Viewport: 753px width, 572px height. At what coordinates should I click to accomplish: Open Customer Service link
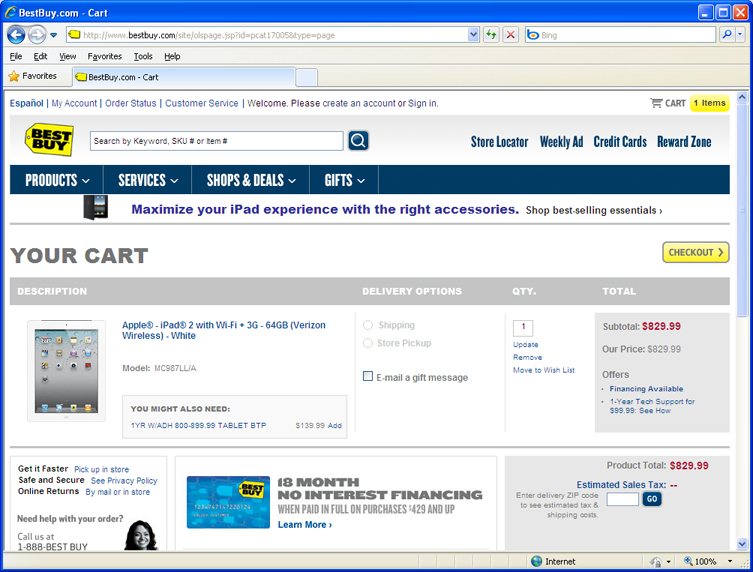(x=202, y=103)
